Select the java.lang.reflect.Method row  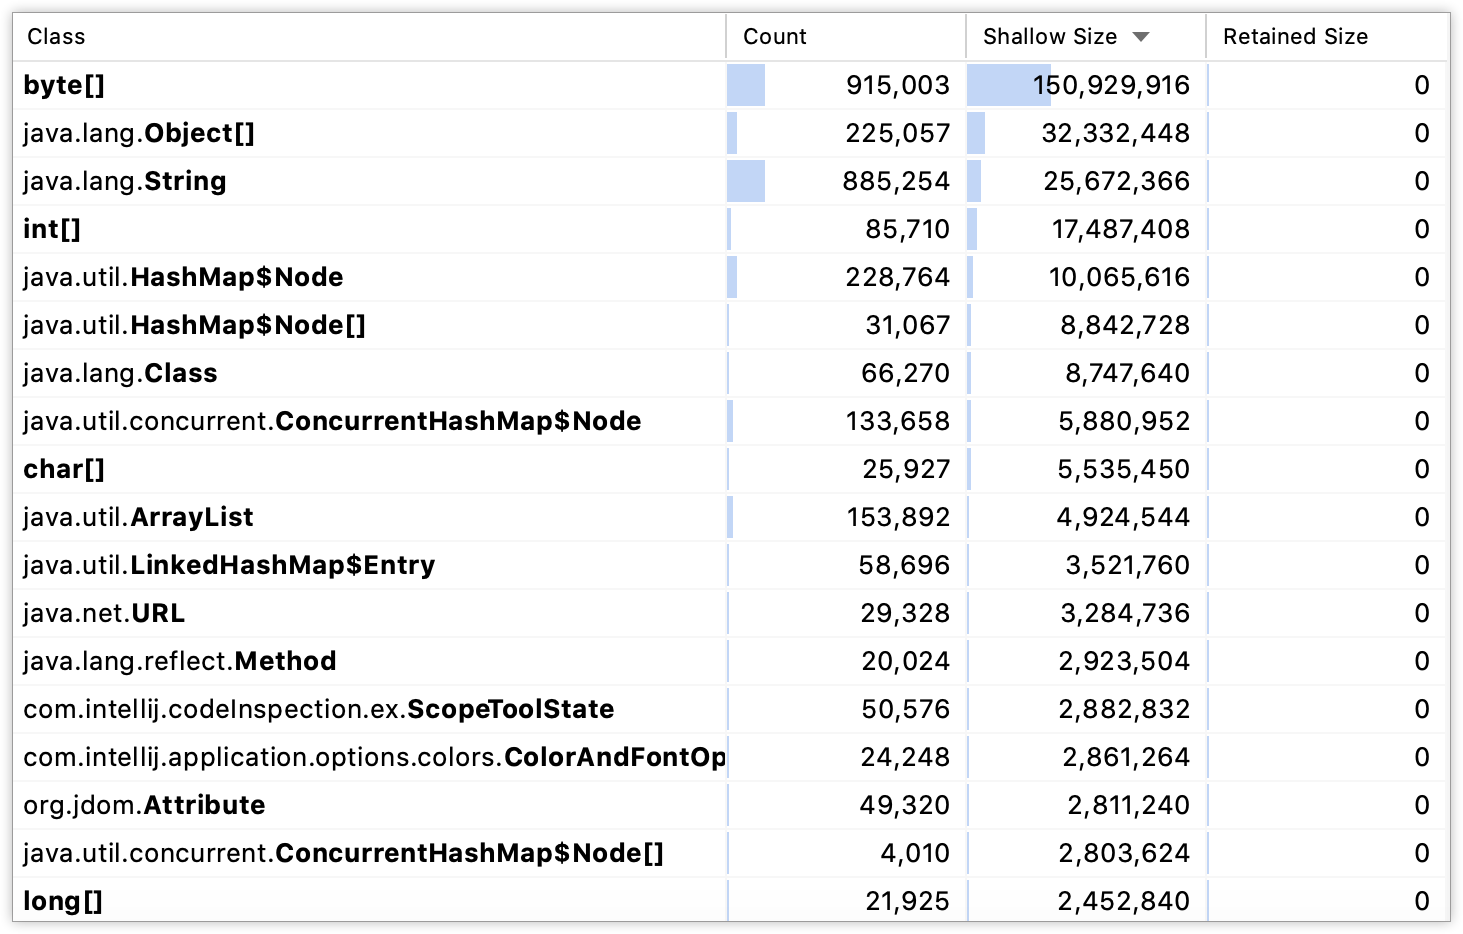(x=179, y=661)
